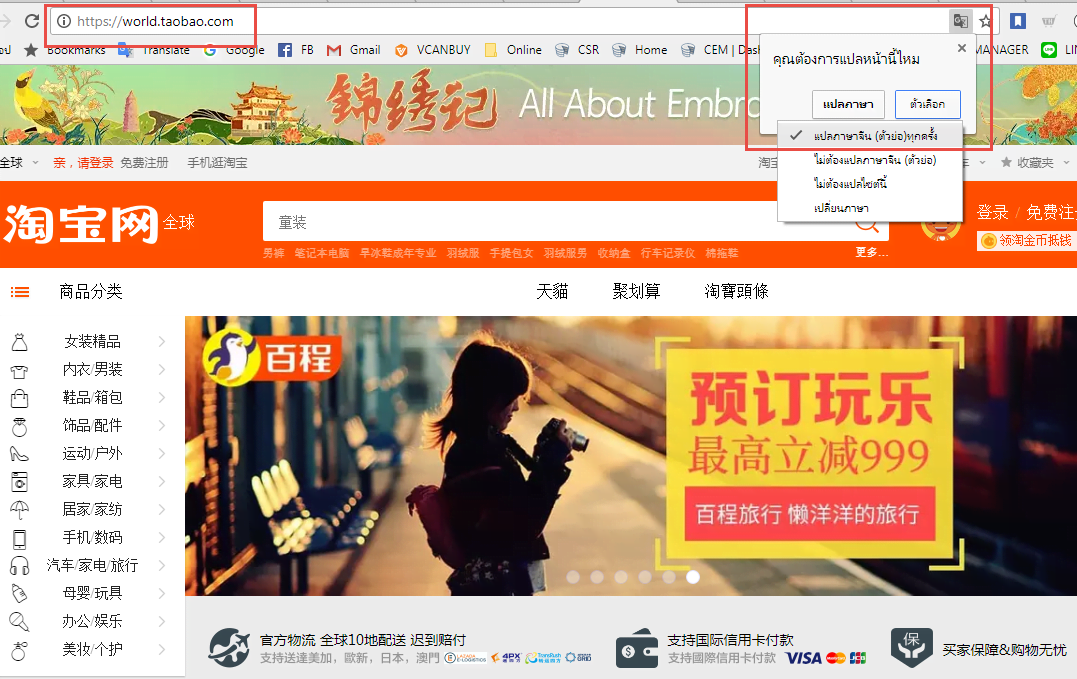Search the hot keyword 手提包女
Image resolution: width=1077 pixels, height=679 pixels.
[x=512, y=253]
